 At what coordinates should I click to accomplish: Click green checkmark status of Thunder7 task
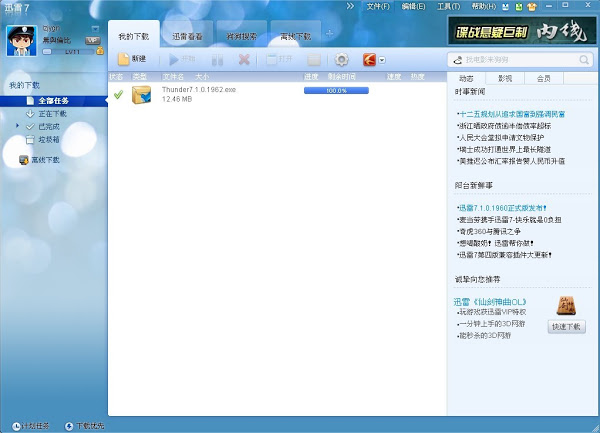coord(118,94)
